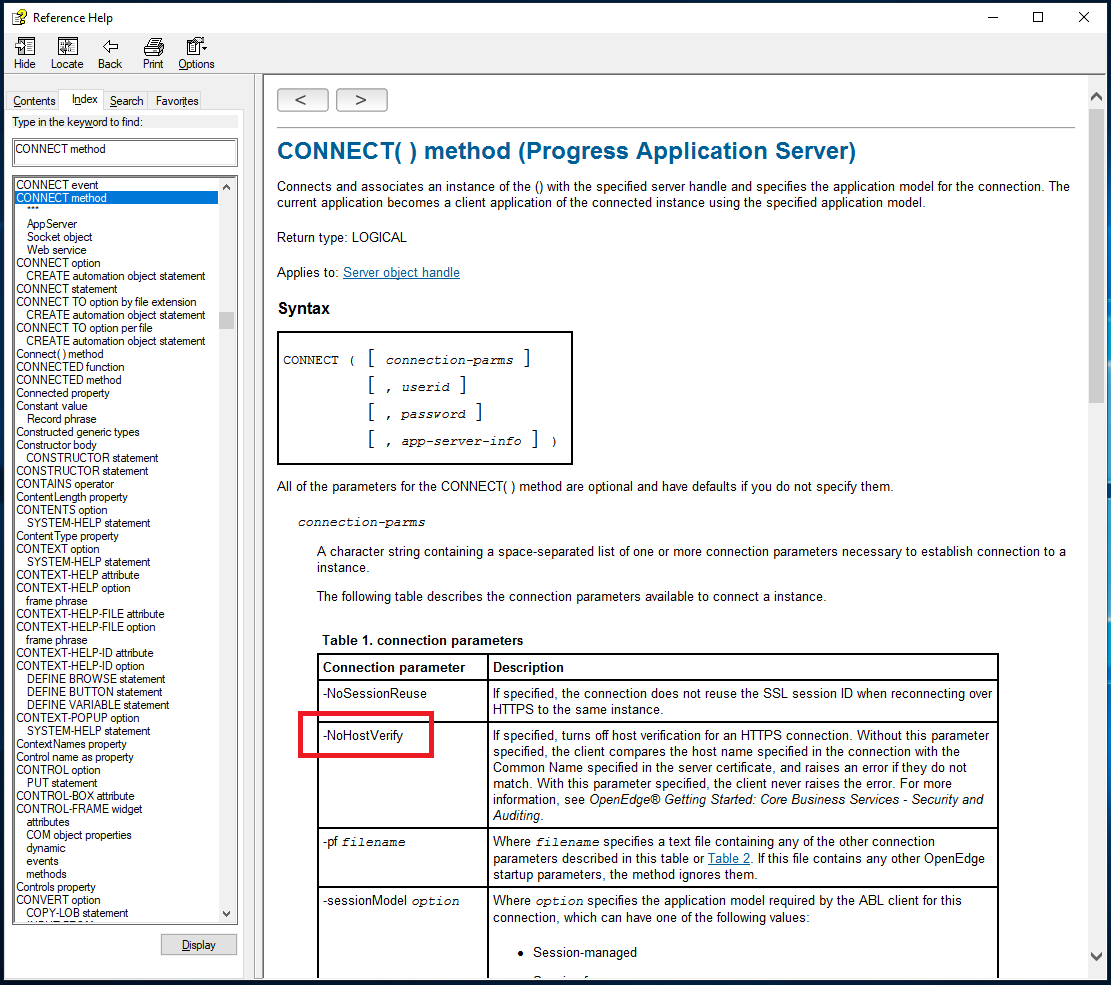
Task: Select 'CONTEXT-POPUP option' index entry
Action: (x=78, y=718)
